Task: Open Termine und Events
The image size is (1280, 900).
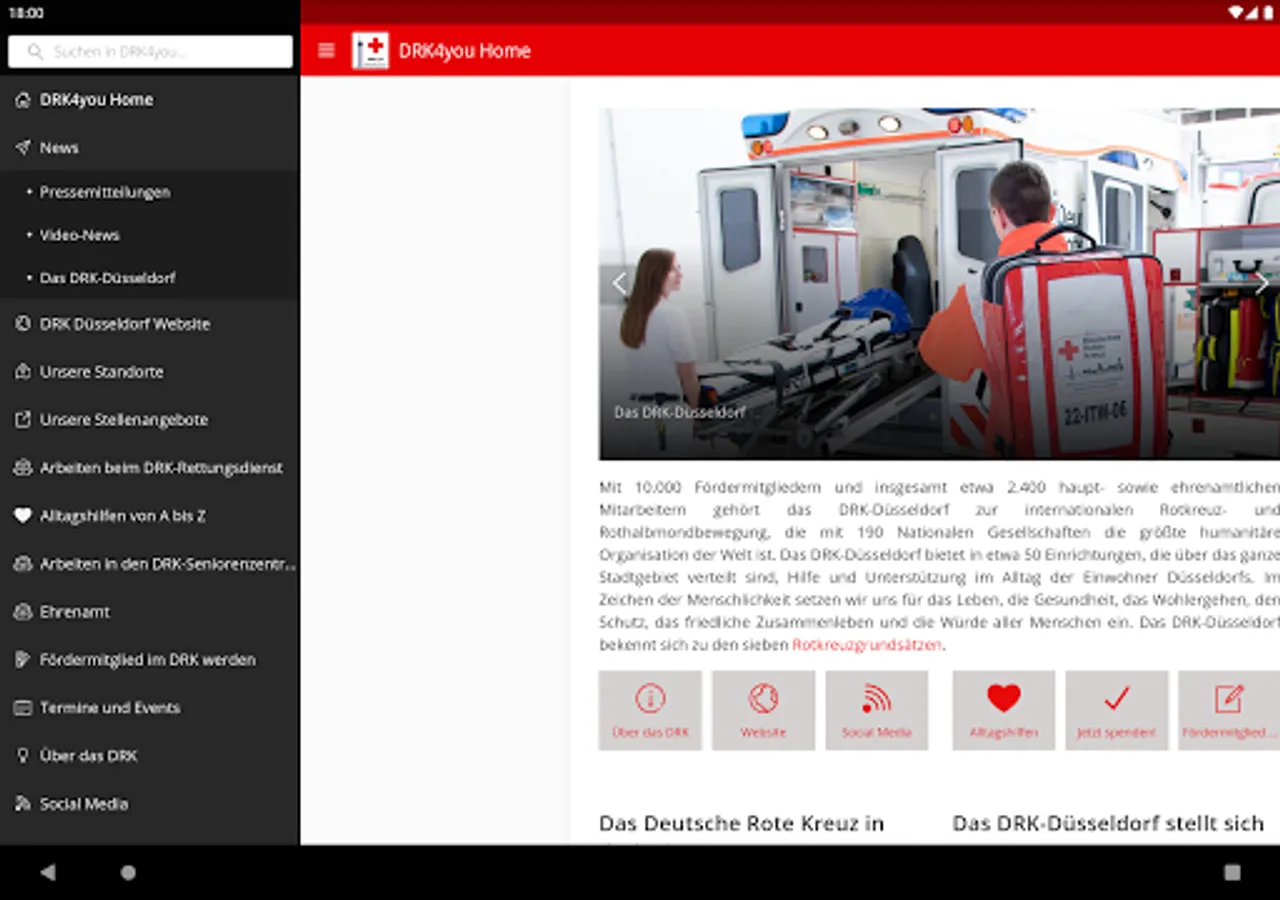Action: (x=150, y=708)
